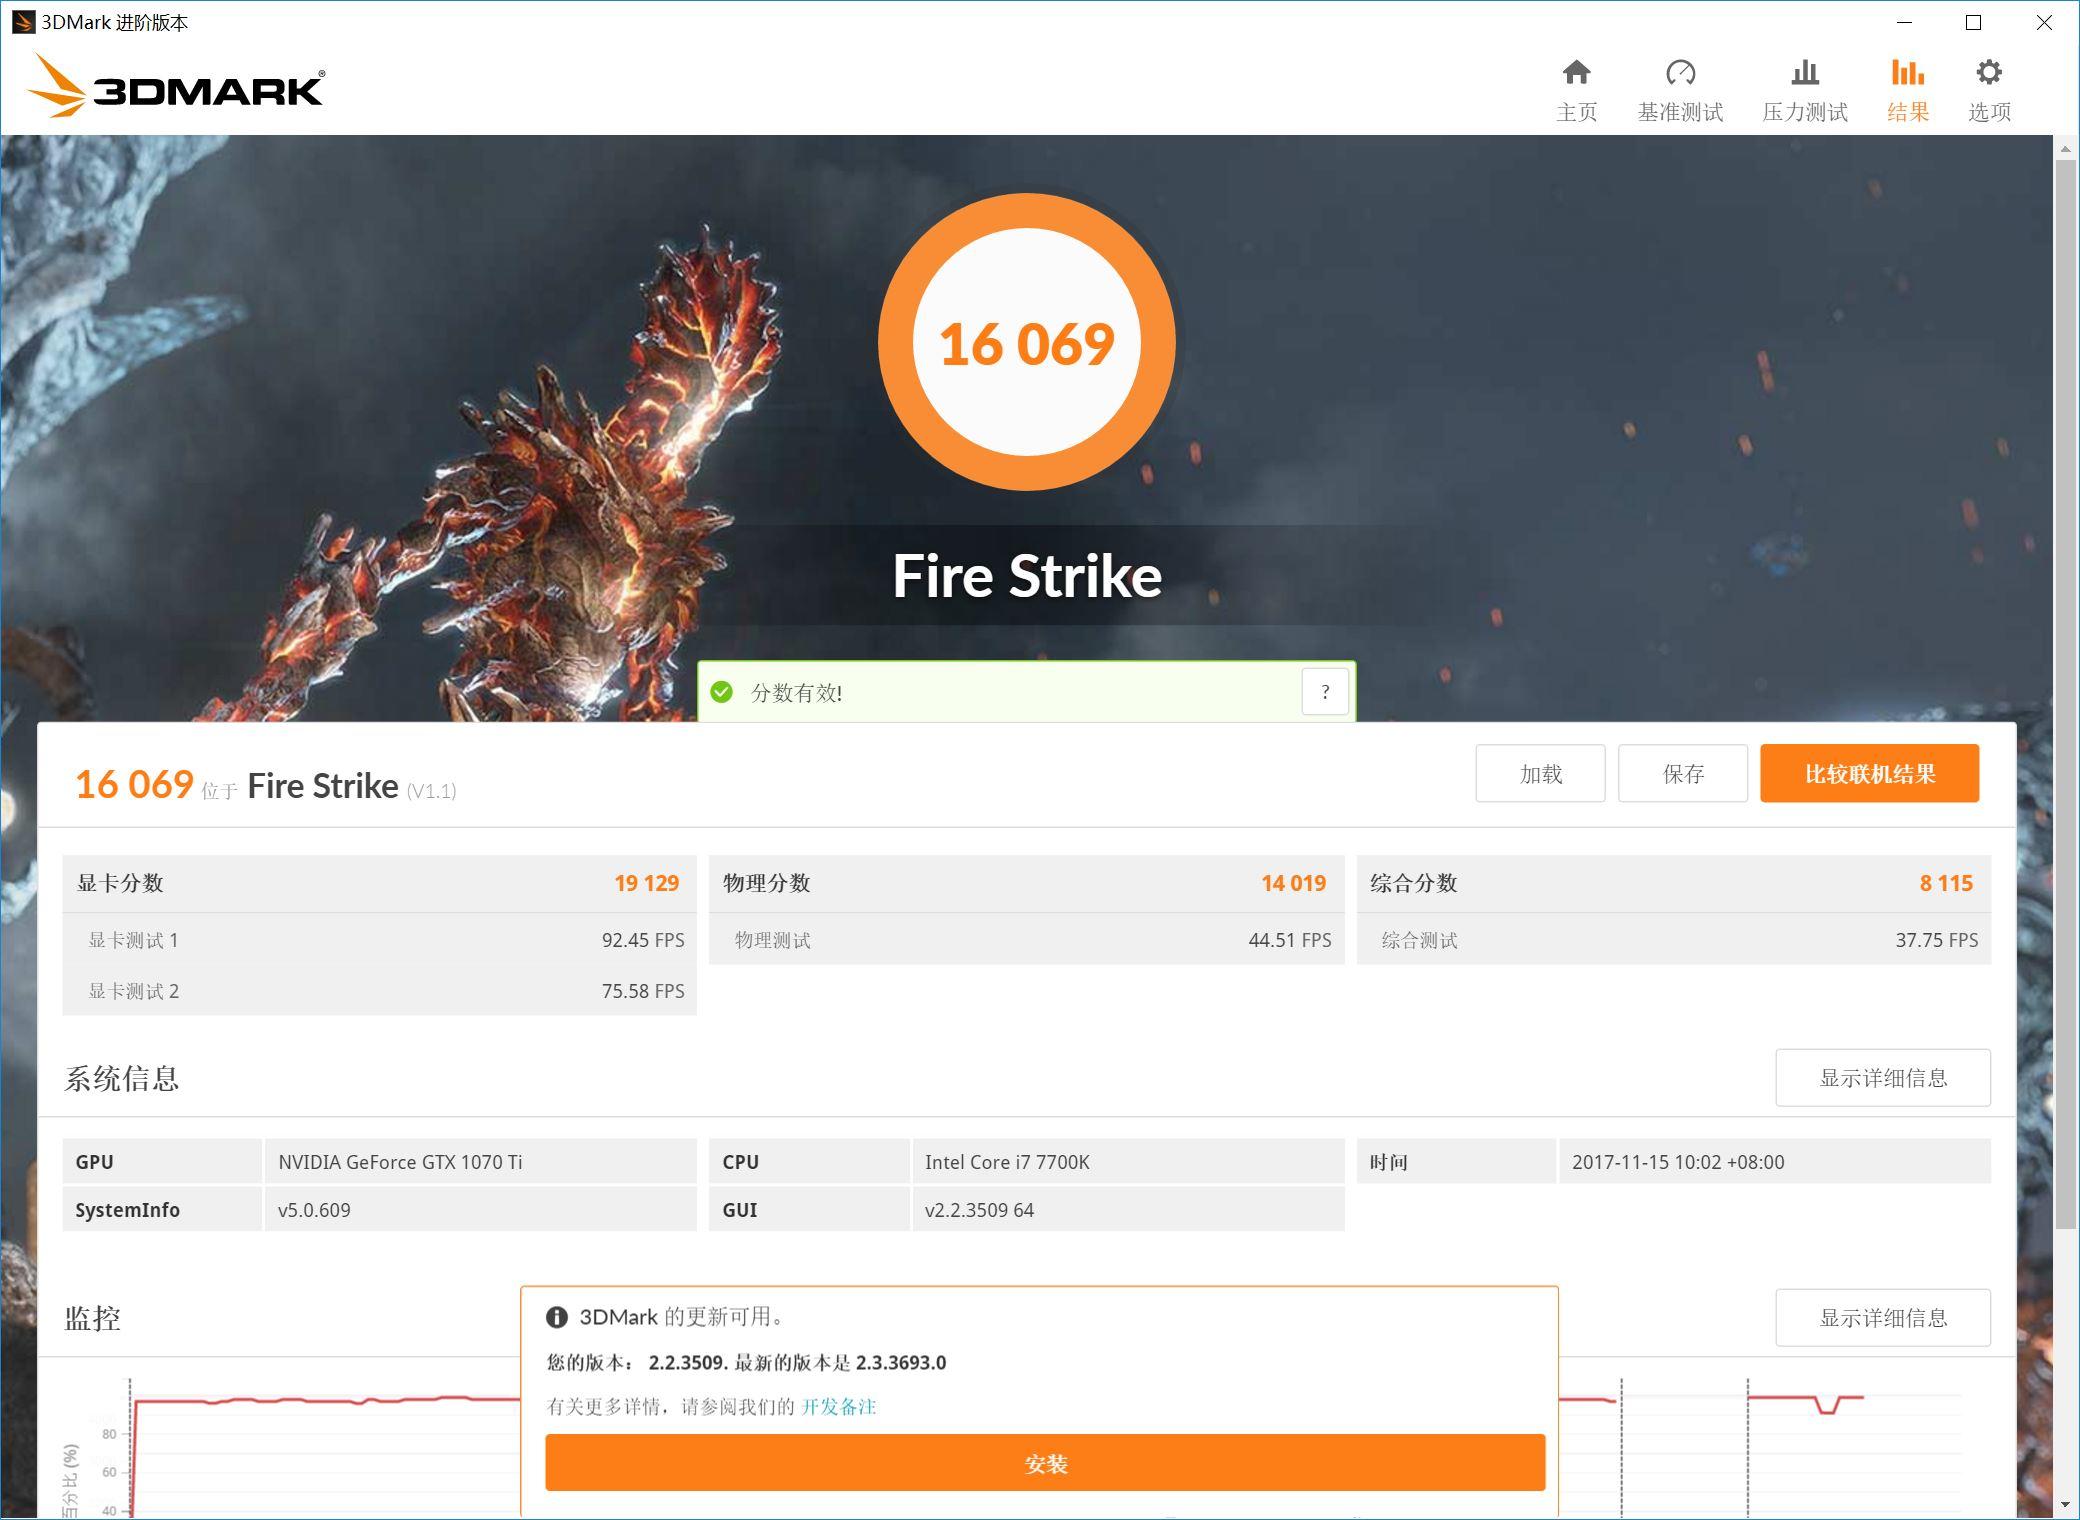Click 综合测试 37.75 FPS row
2080x1520 pixels.
[x=1674, y=940]
